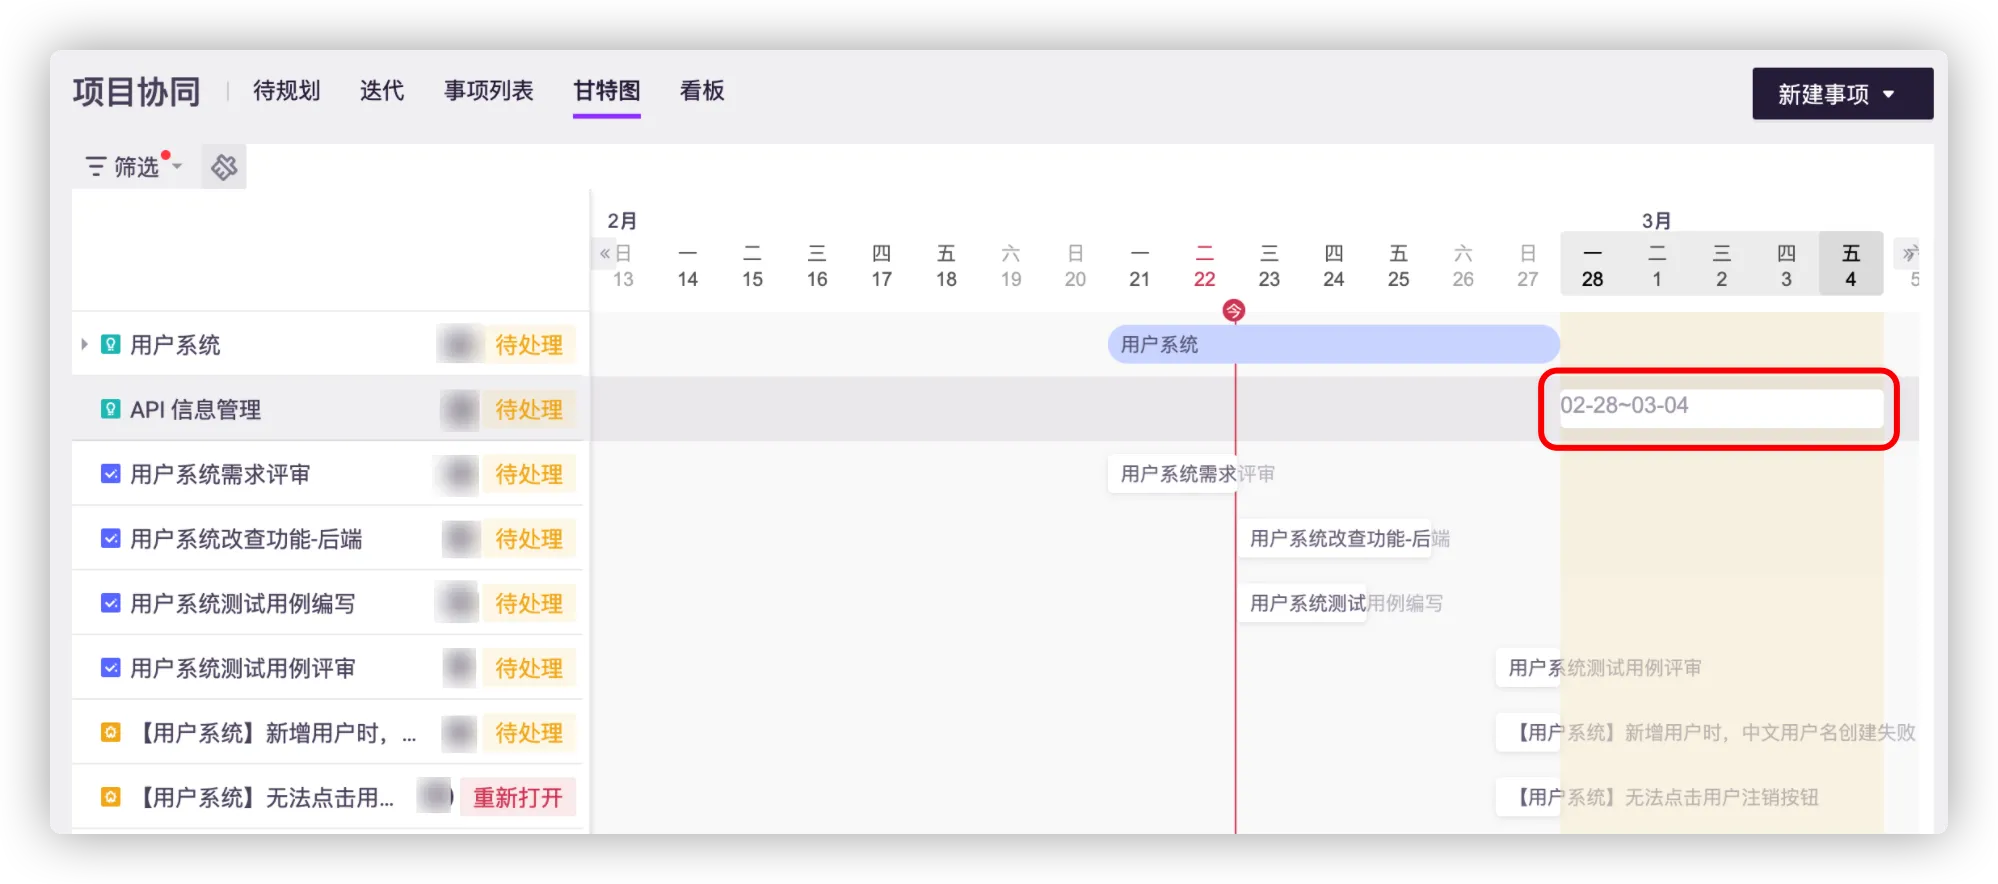
Task: Switch to the 看板 tab
Action: 701,91
